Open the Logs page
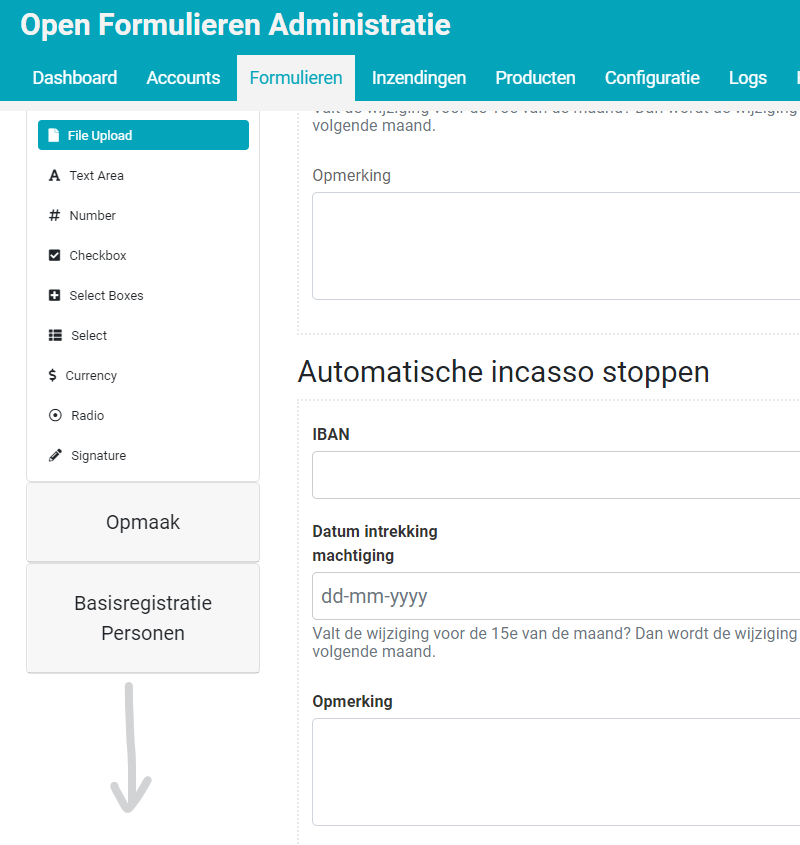 click(x=747, y=77)
